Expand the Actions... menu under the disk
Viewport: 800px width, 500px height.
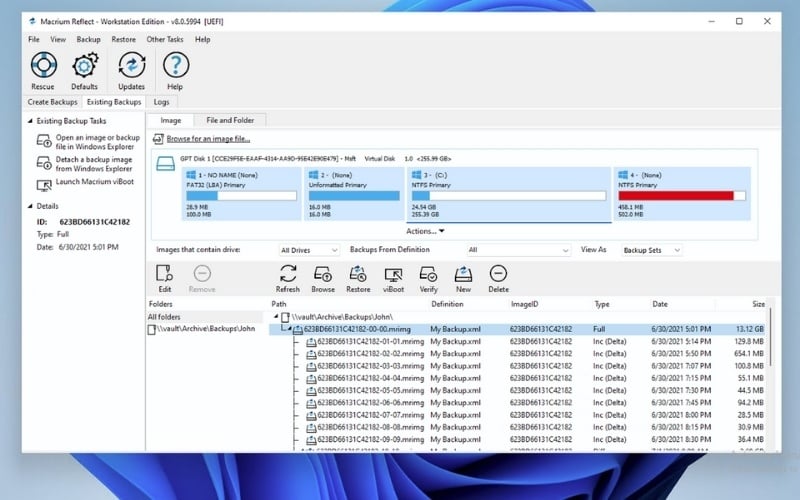coord(427,231)
